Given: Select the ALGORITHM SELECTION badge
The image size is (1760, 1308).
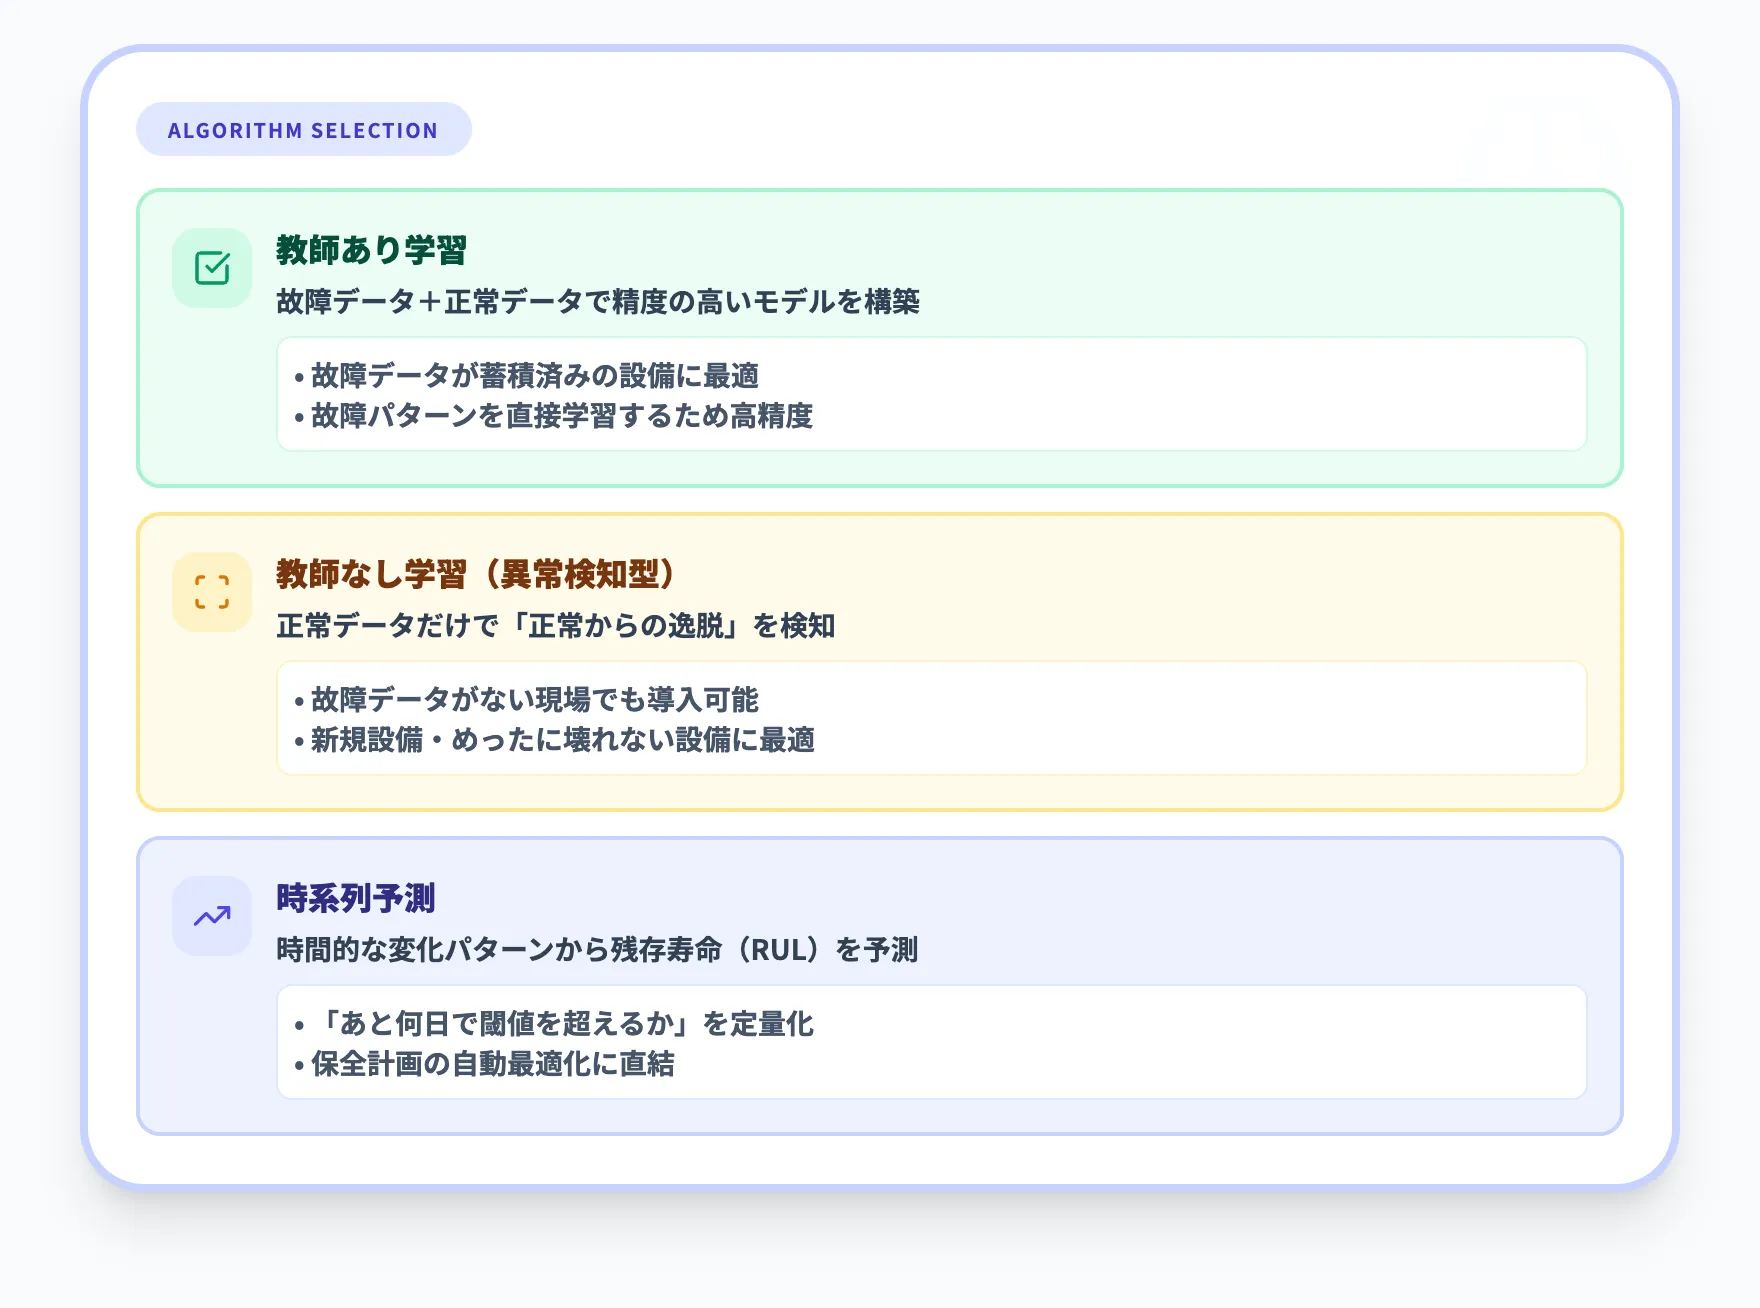Looking at the screenshot, I should click(x=303, y=130).
